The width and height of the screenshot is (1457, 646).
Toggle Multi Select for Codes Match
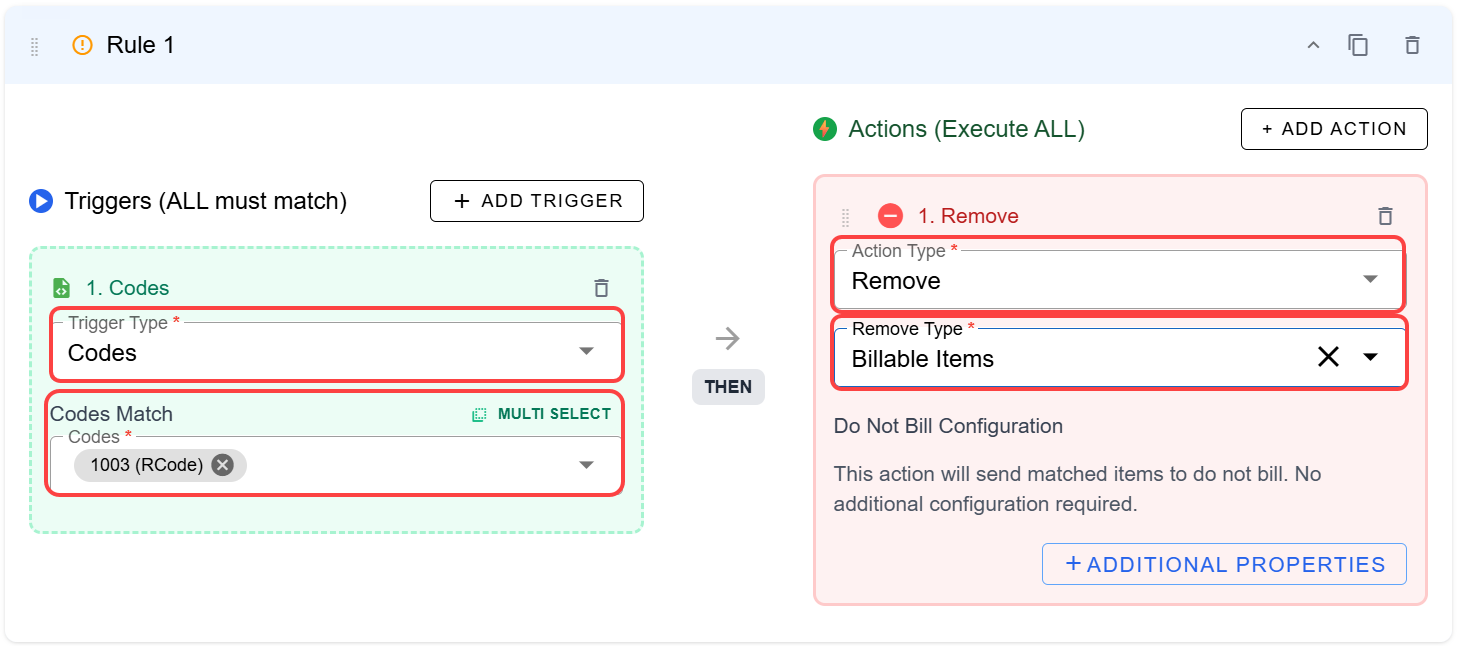pos(542,414)
